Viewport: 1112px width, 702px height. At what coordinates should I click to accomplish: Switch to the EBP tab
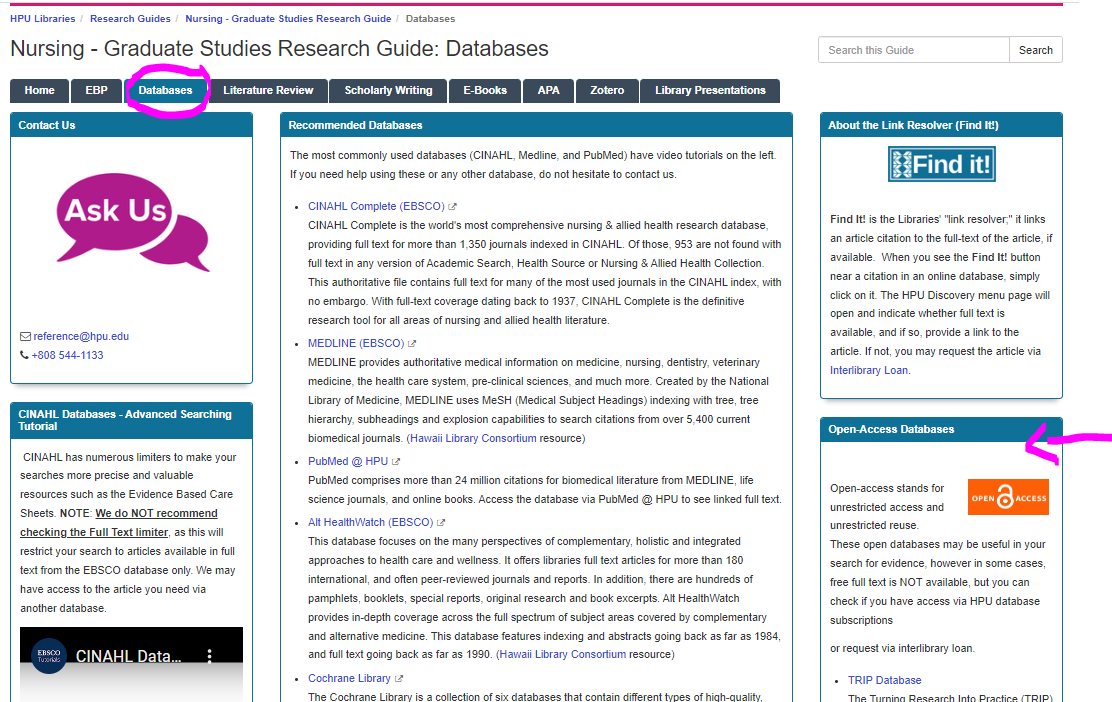[x=96, y=91]
